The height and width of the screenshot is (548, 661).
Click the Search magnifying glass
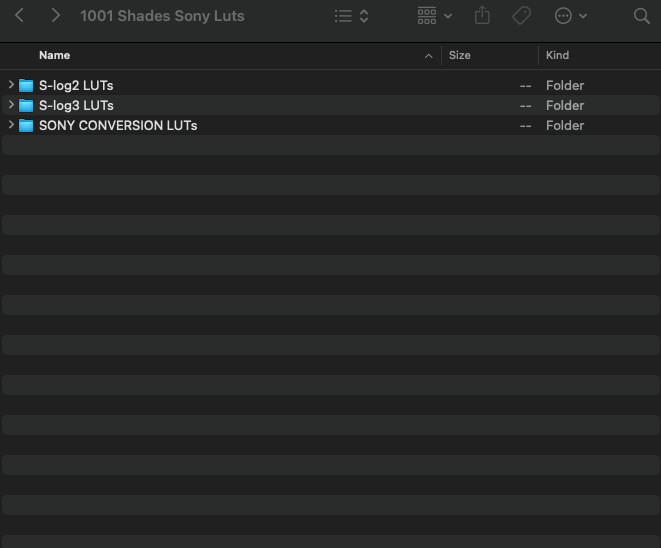(641, 16)
